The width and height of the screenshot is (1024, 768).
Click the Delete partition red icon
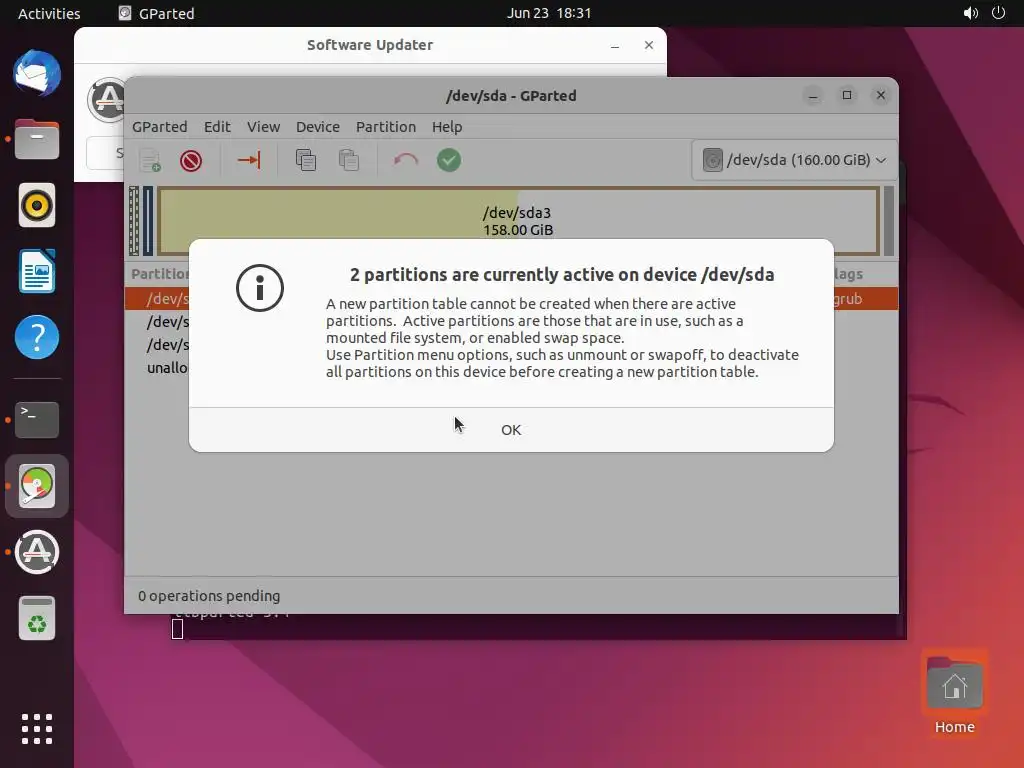pyautogui.click(x=191, y=160)
